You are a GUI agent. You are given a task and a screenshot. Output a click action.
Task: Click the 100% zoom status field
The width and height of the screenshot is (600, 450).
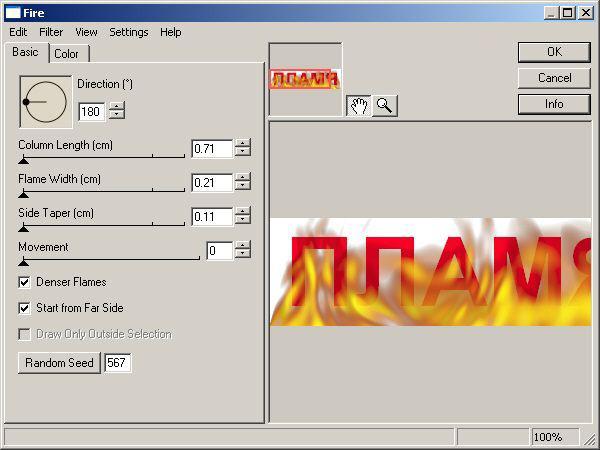[x=555, y=437]
